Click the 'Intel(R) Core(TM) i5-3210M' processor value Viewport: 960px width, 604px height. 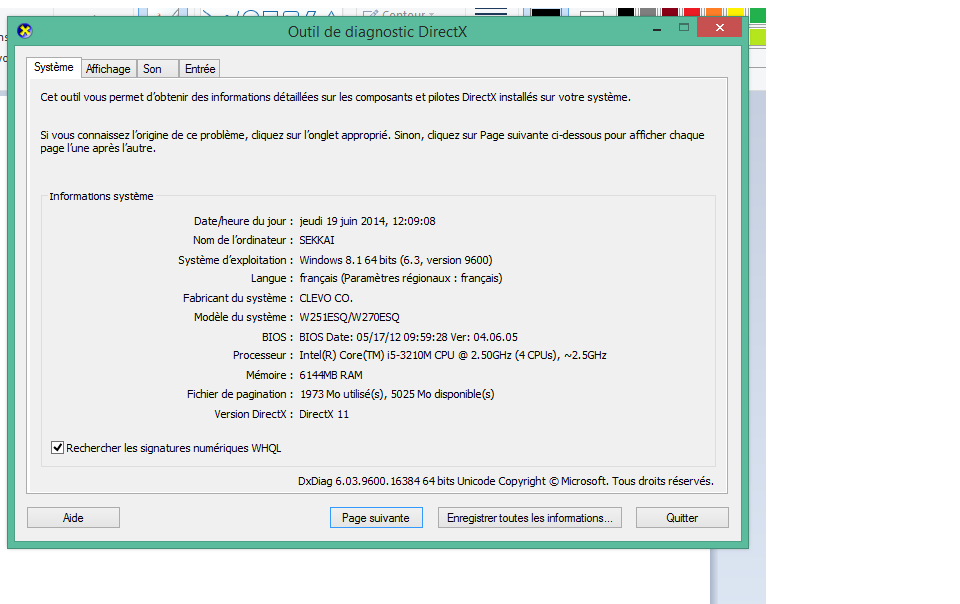click(453, 355)
